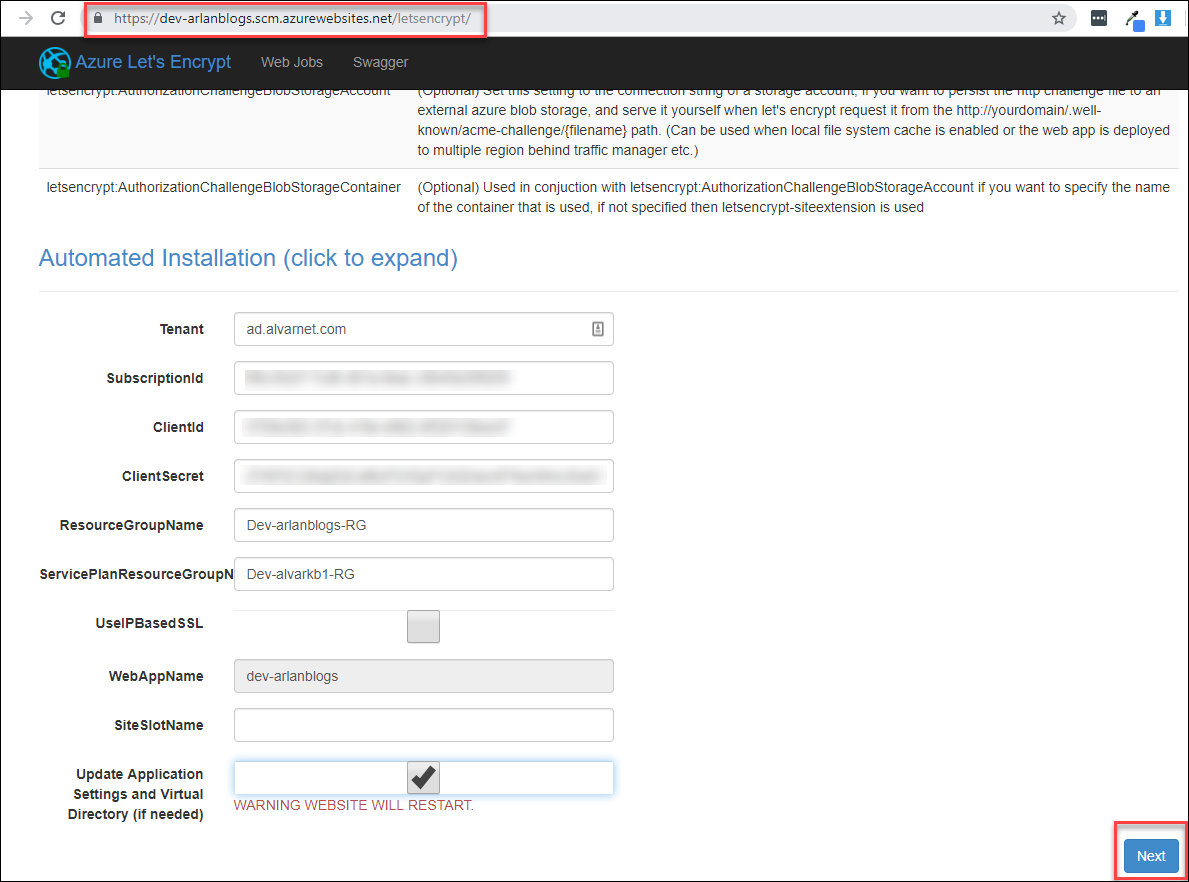Click 'WARNING WEBSITE WILL RESTART.' text
This screenshot has width=1189, height=882.
(x=353, y=805)
